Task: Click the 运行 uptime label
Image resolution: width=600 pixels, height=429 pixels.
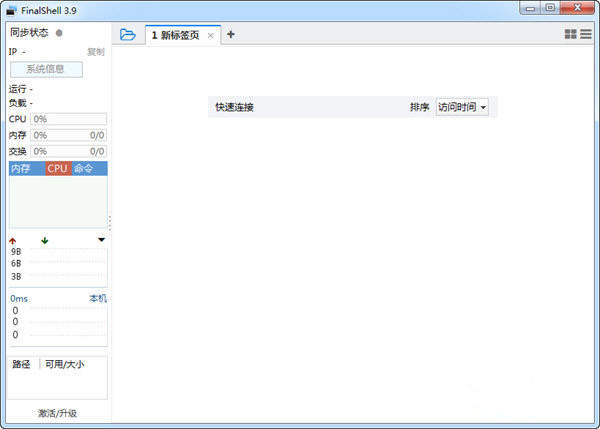Action: coord(18,89)
